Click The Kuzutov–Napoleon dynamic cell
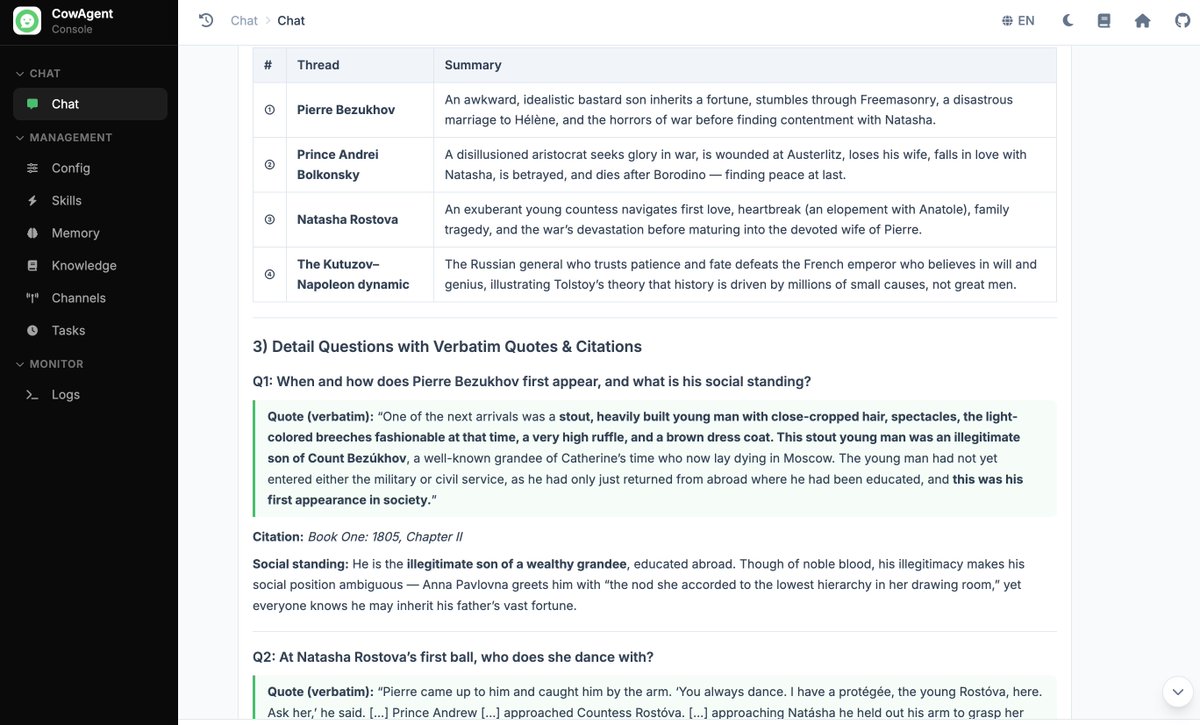The height and width of the screenshot is (725, 1200). [359, 274]
